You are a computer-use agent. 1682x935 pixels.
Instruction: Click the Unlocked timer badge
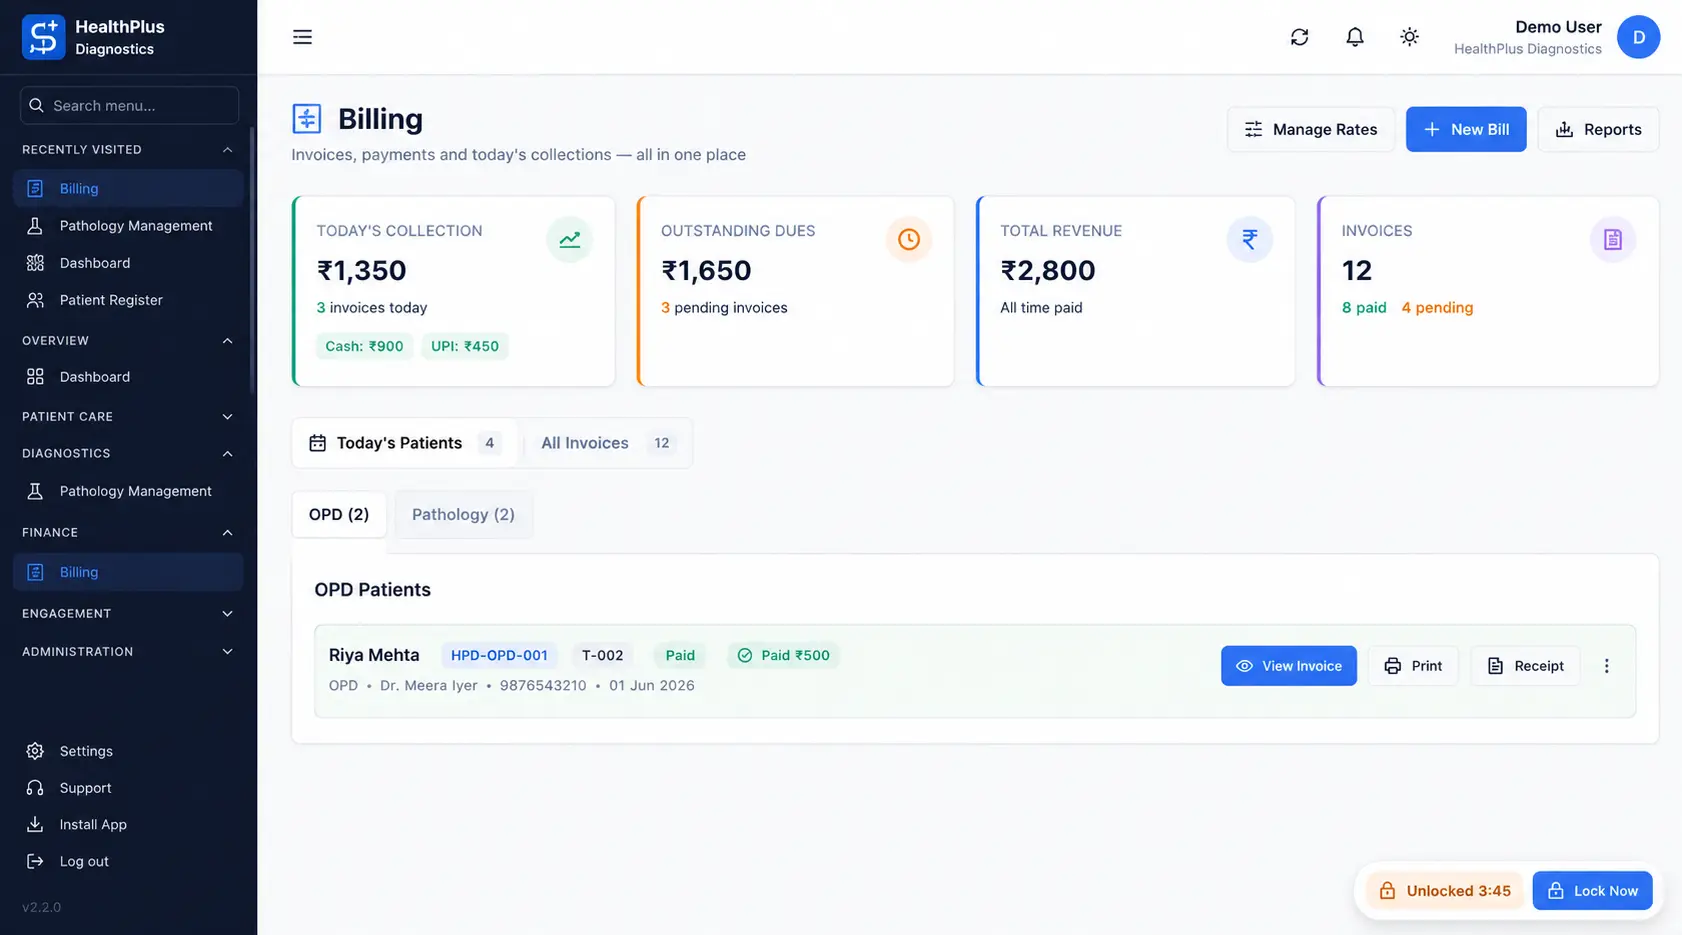1444,891
